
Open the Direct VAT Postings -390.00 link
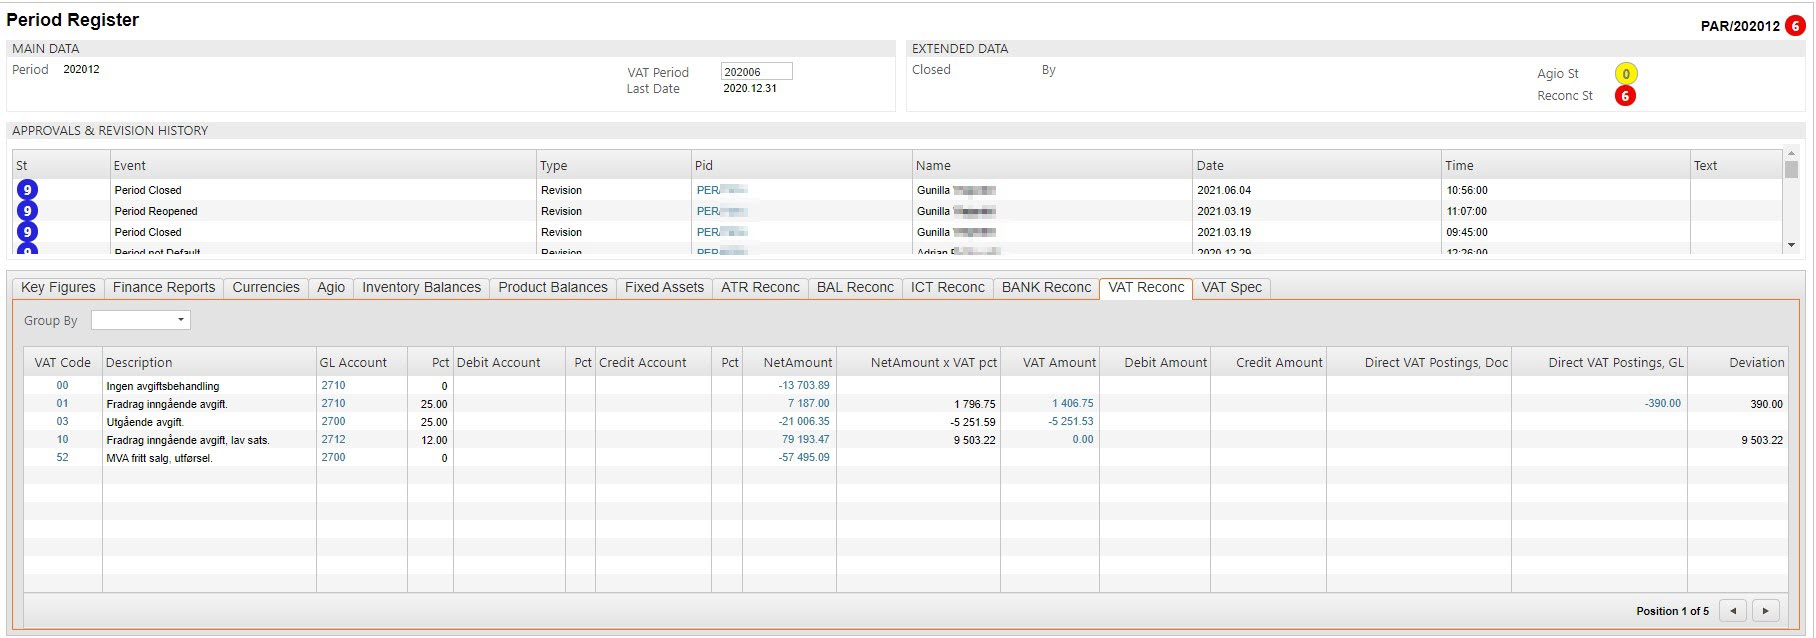(1662, 404)
